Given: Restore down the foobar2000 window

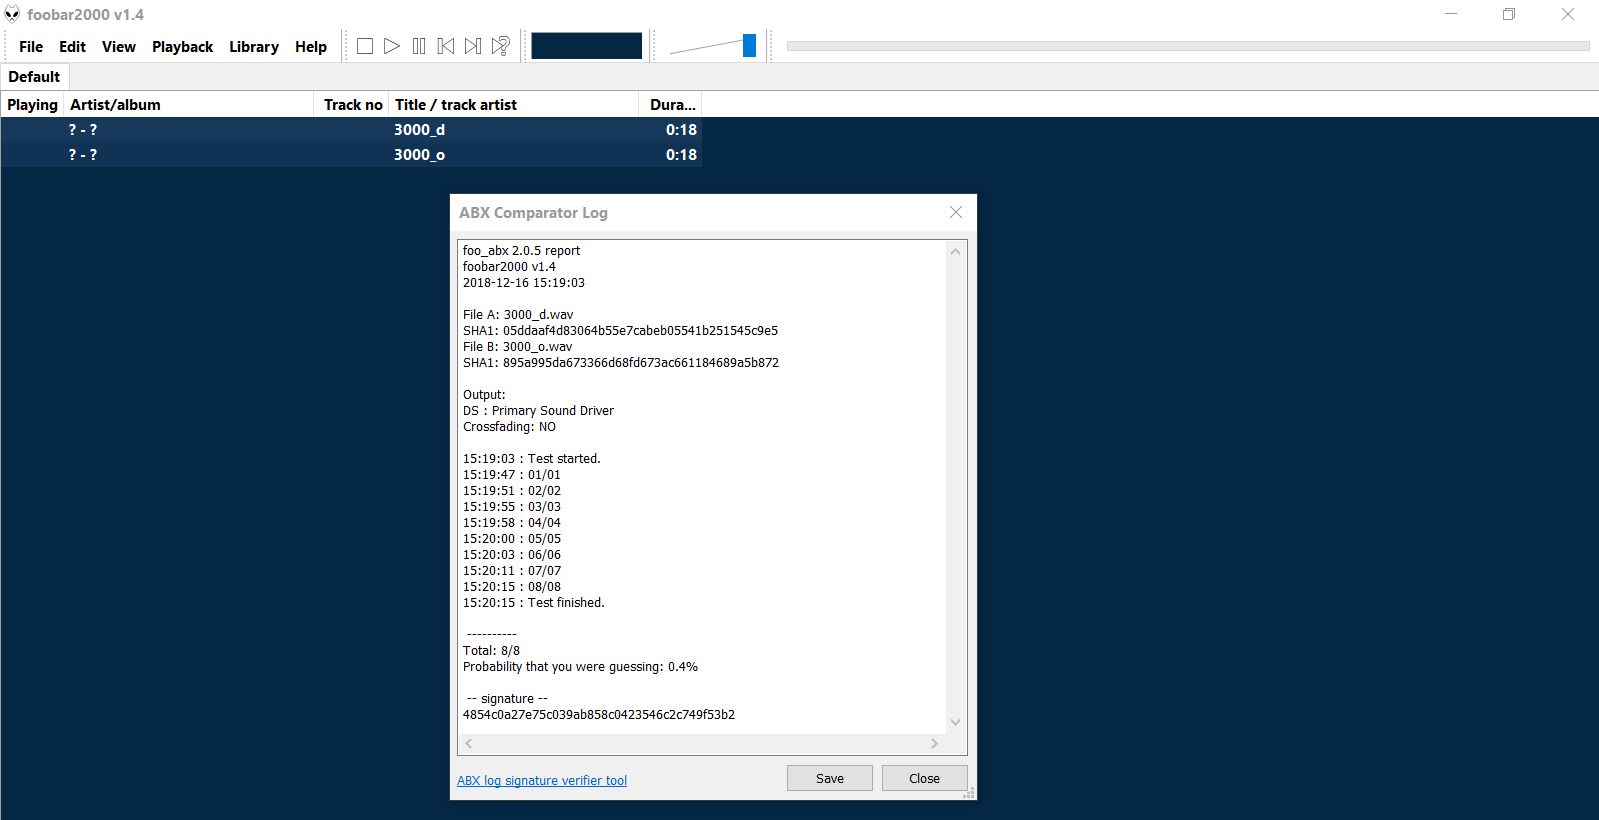Looking at the screenshot, I should coord(1509,14).
